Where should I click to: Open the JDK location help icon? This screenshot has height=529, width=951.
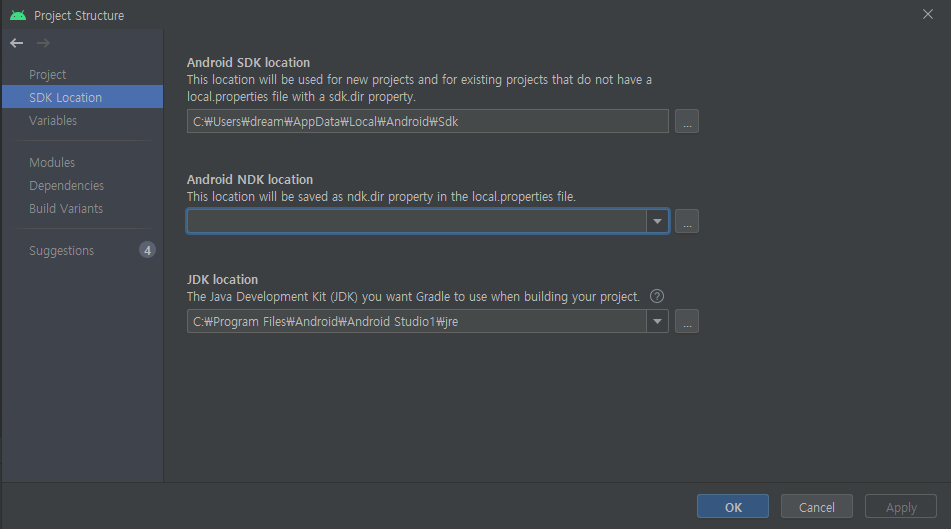click(657, 296)
